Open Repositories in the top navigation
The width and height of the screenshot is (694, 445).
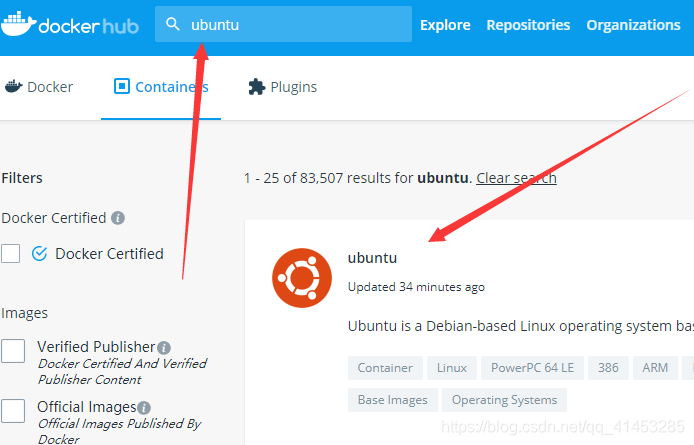pos(528,25)
